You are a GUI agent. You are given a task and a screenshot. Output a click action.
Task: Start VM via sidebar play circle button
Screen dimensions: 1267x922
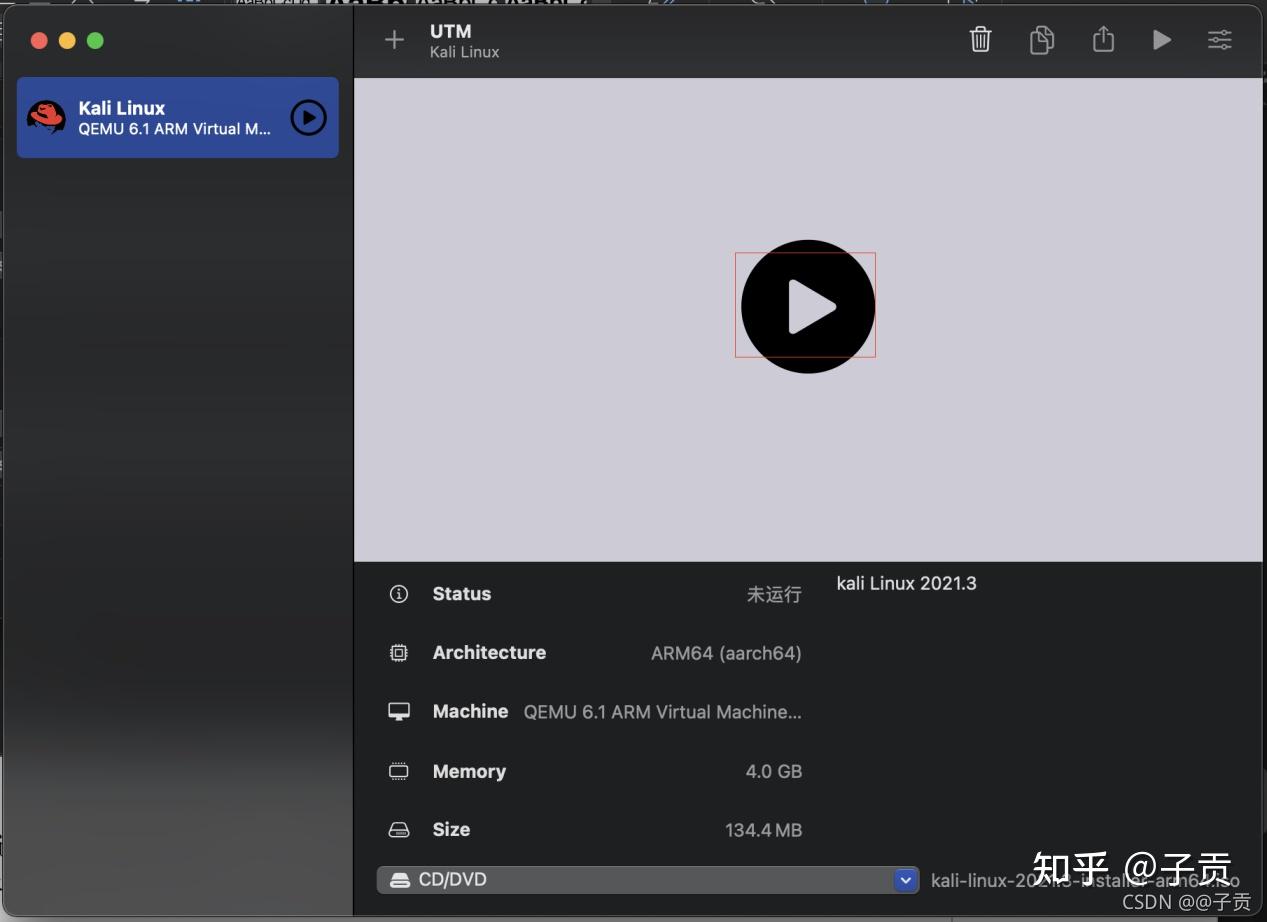point(308,117)
